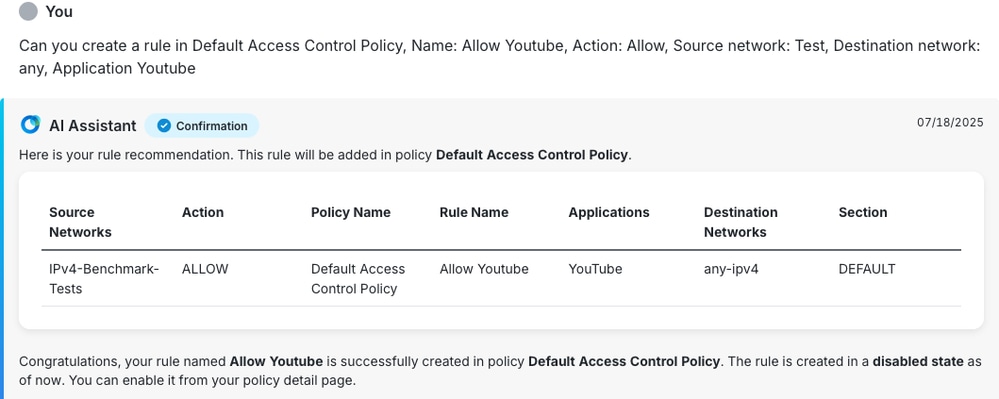Click the 'Here is your rule recommendation' sentence

click(326, 155)
